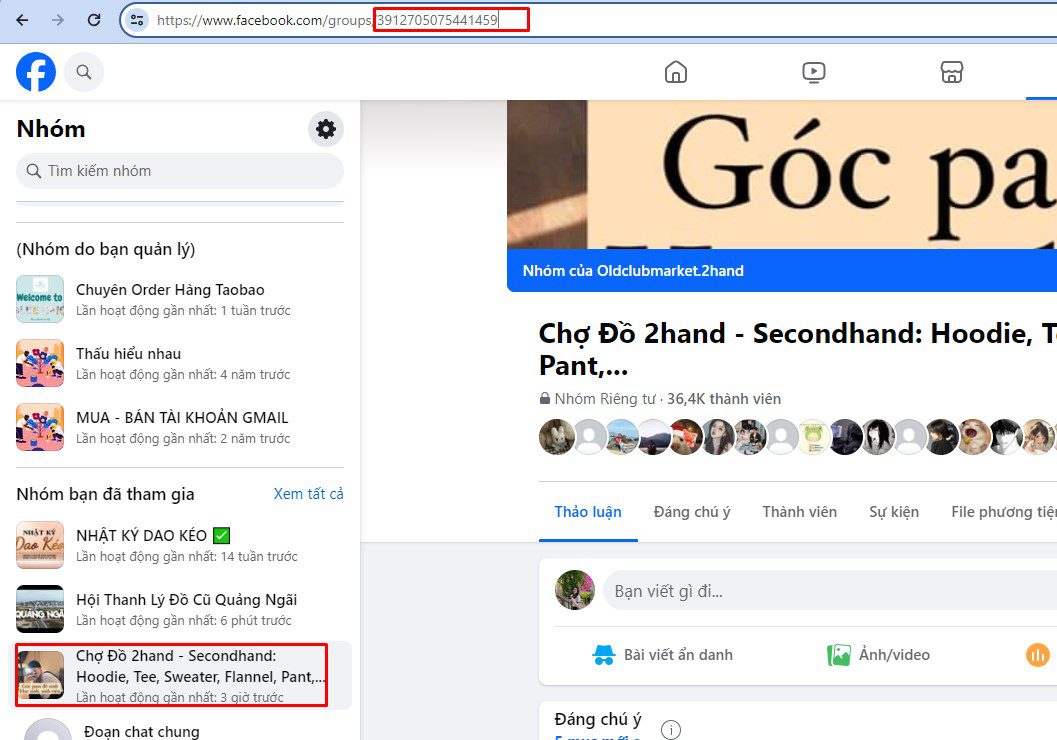Screen dimensions: 1057x740
Task: Click the Nhóm bạn đã tham gia heading
Action: (x=105, y=494)
